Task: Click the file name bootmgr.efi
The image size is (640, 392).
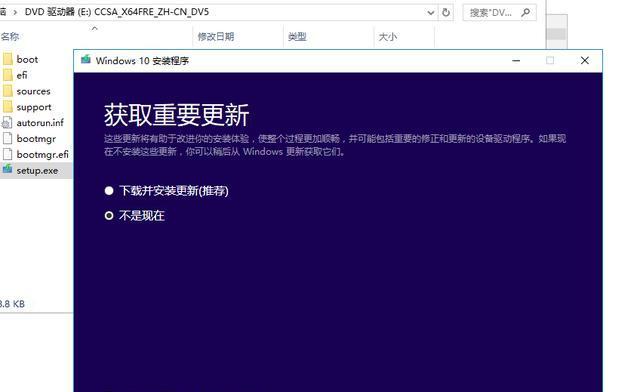Action: (x=42, y=155)
